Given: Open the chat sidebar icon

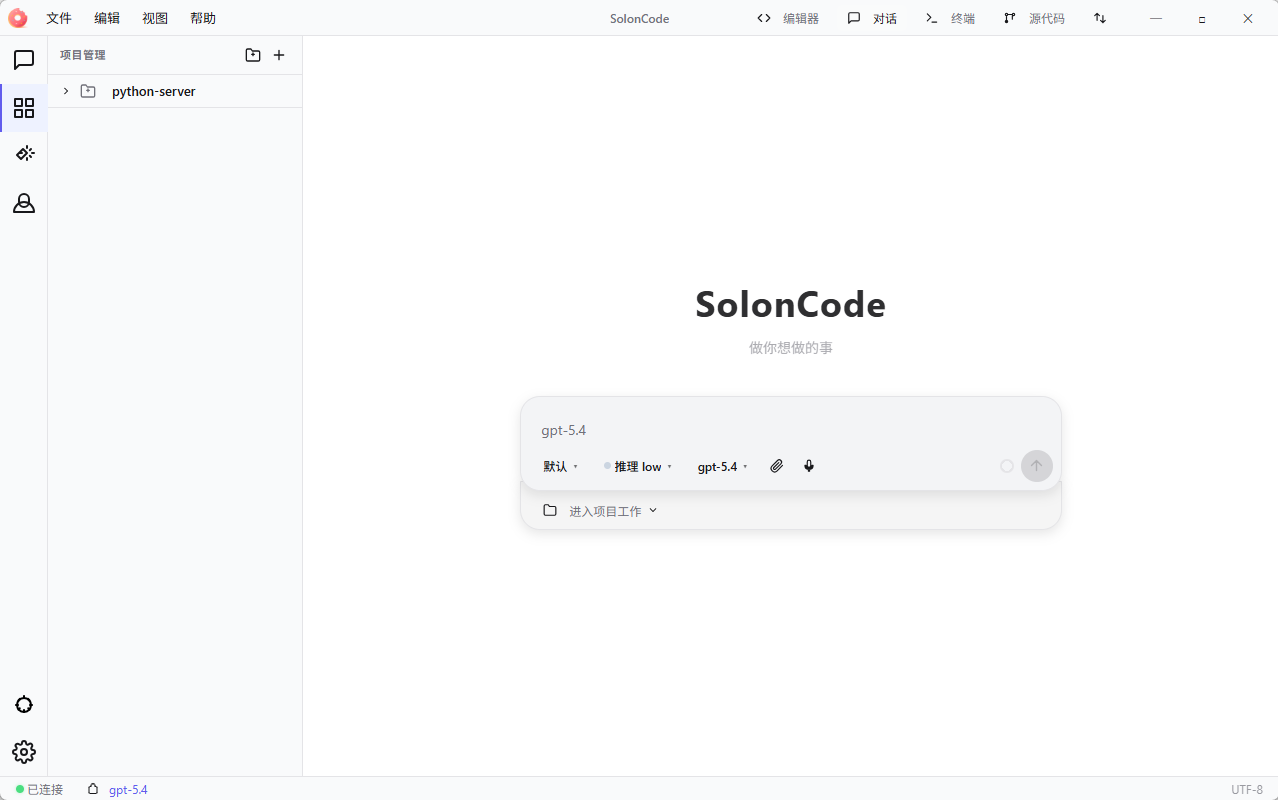Looking at the screenshot, I should coord(24,60).
